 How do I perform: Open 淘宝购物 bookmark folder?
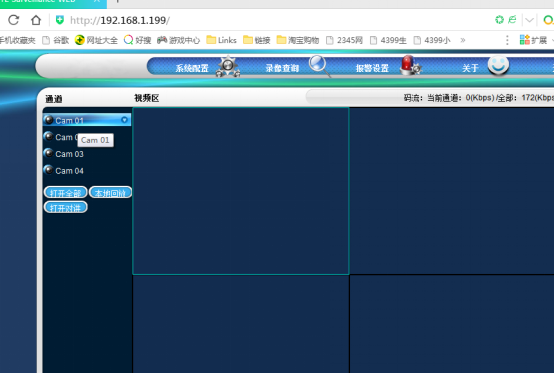click(x=298, y=40)
